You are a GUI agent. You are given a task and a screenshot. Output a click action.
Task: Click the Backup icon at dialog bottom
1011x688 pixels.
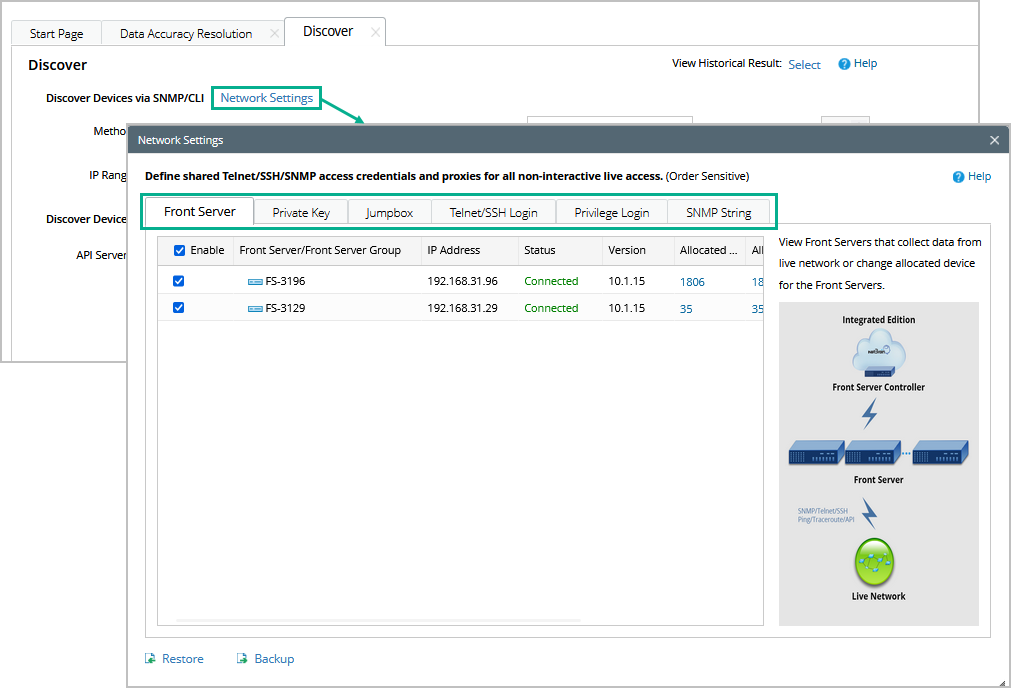[x=242, y=659]
